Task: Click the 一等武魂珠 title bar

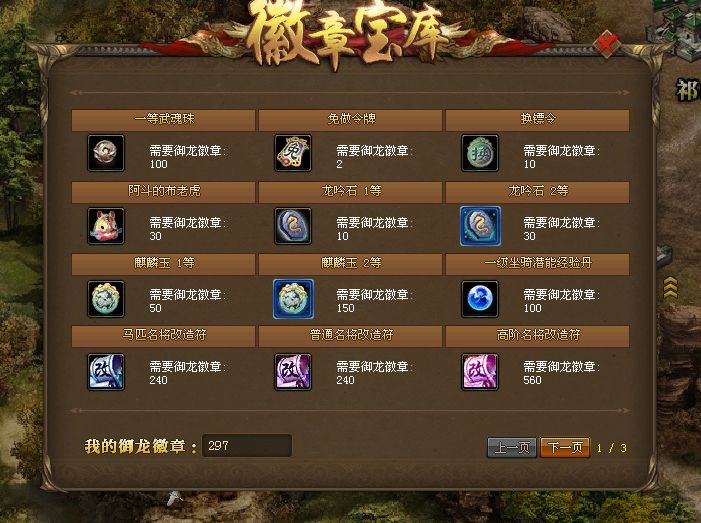Action: click(164, 120)
